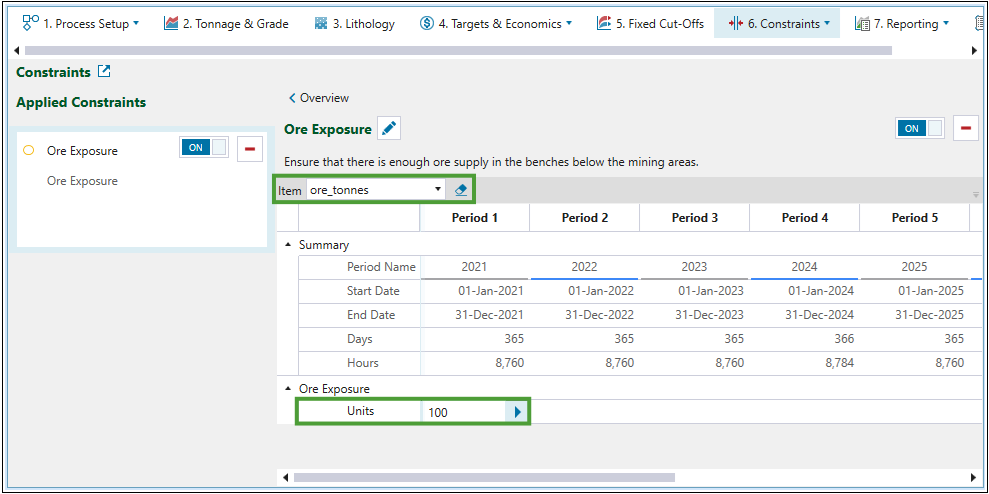989x494 pixels.
Task: Click the eraser icon to clear the Item
Action: pyautogui.click(x=460, y=190)
